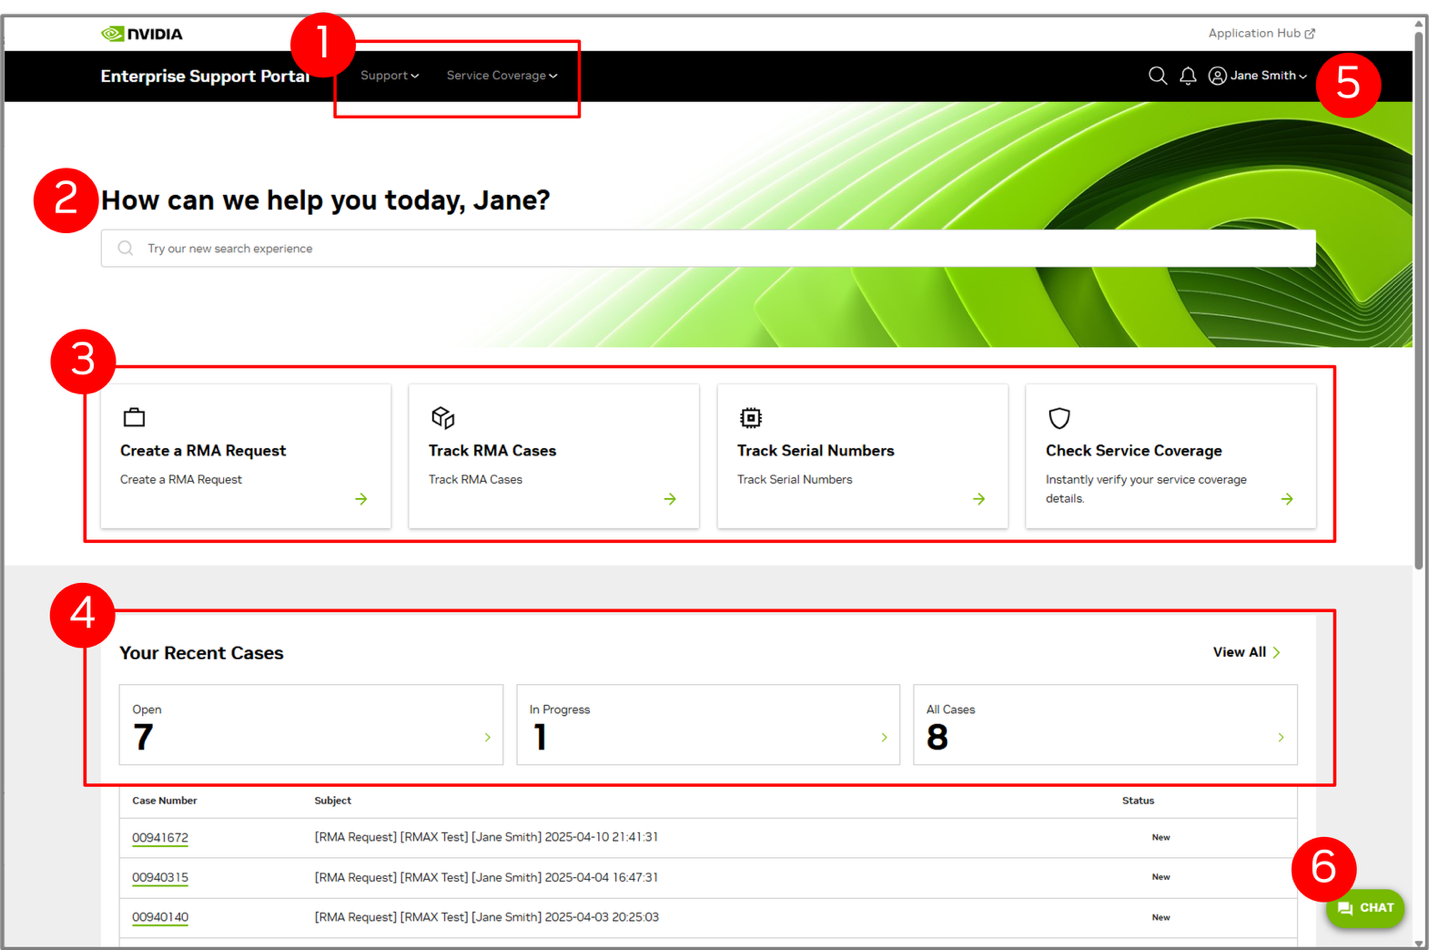Click the Your Recent Cases heading
The width and height of the screenshot is (1429, 950).
tap(202, 653)
